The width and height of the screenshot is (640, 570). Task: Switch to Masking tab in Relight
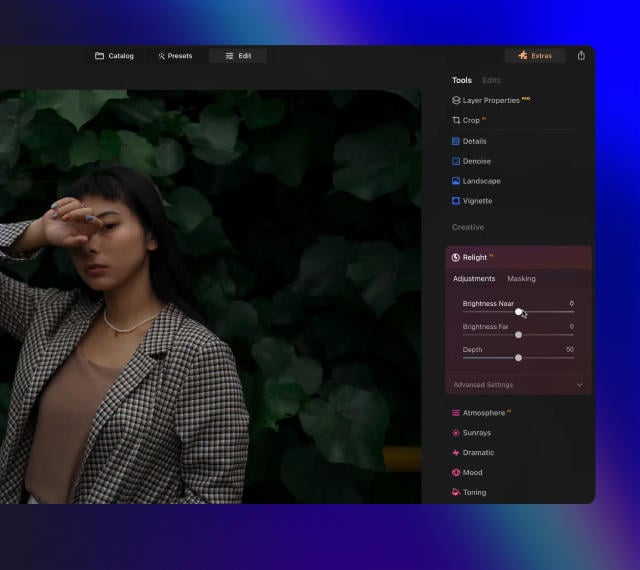pyautogui.click(x=521, y=279)
